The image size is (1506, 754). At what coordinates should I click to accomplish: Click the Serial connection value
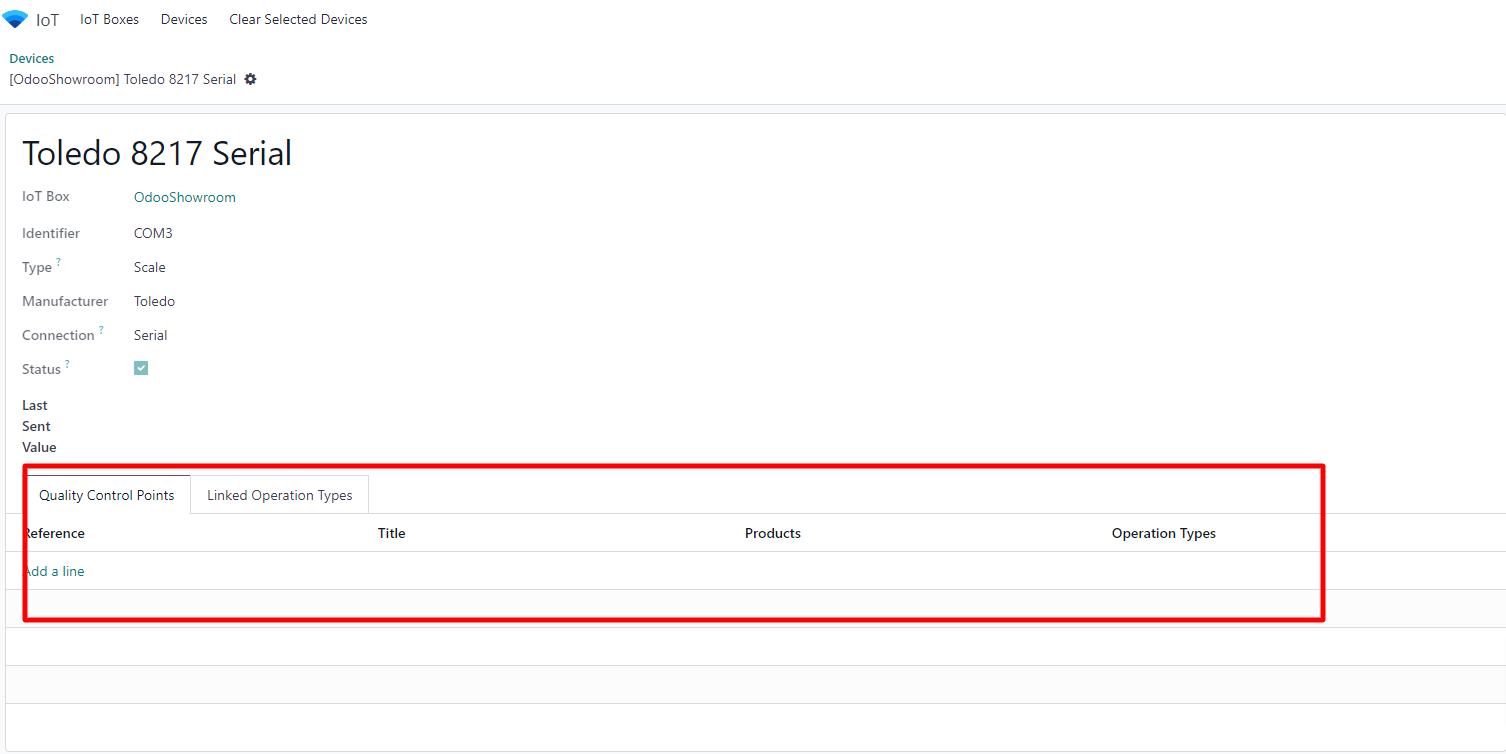151,335
